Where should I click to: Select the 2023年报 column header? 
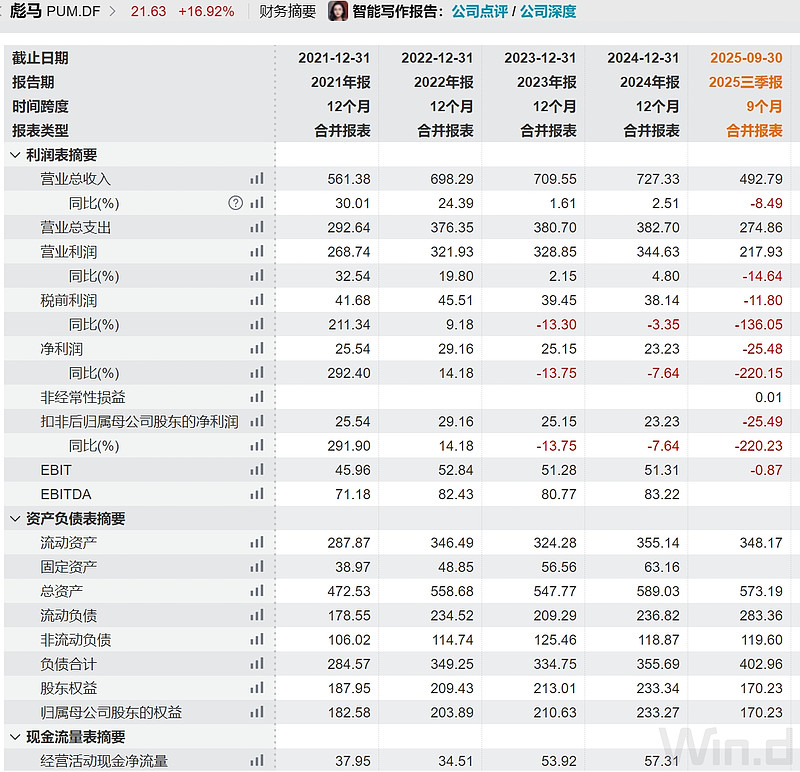pos(546,82)
